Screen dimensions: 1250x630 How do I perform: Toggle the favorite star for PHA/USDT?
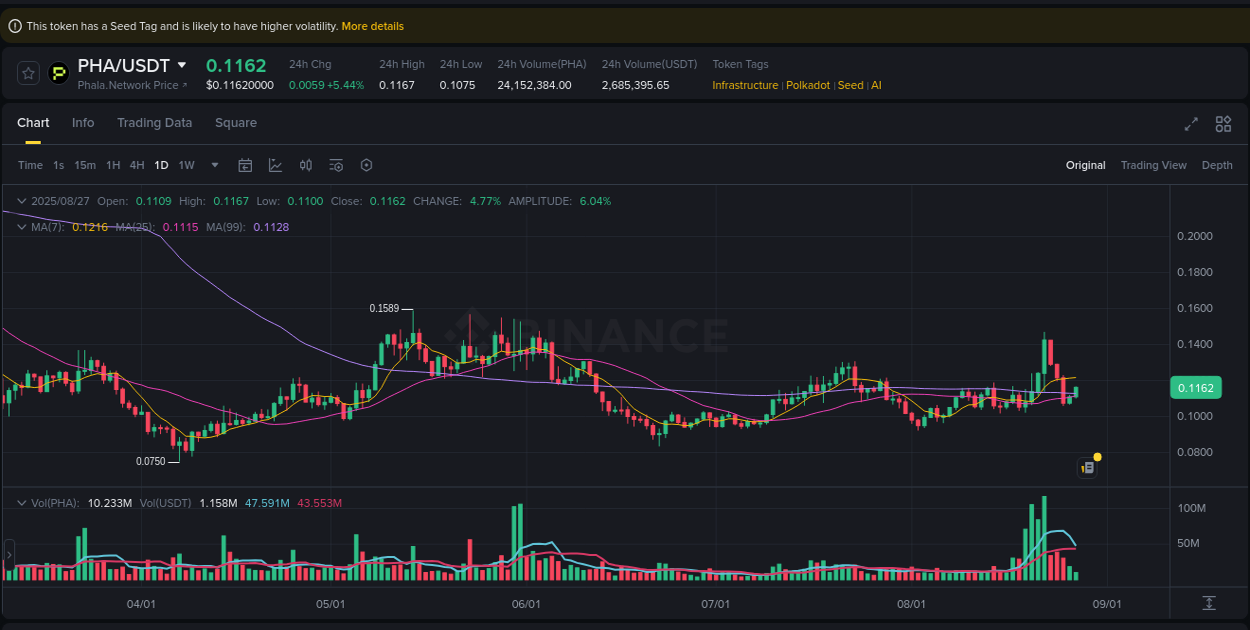pyautogui.click(x=27, y=72)
